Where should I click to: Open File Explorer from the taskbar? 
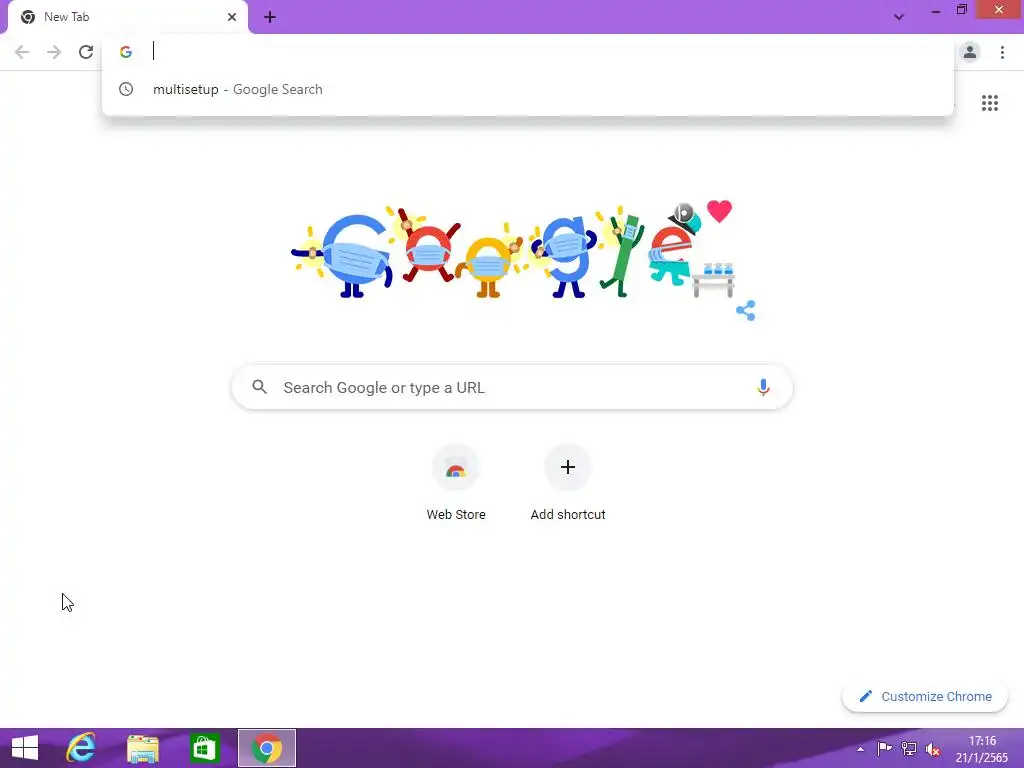pos(143,748)
